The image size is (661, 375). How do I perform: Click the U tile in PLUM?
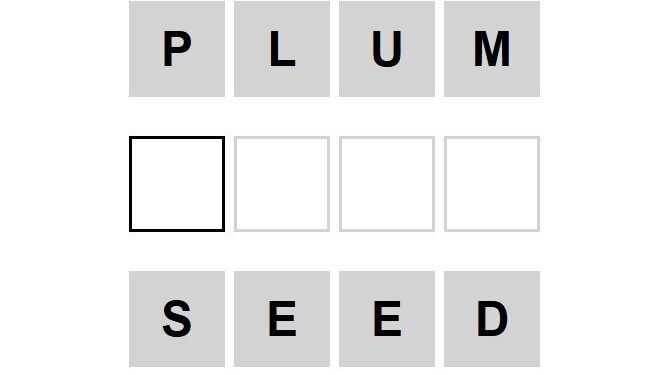click(x=387, y=49)
